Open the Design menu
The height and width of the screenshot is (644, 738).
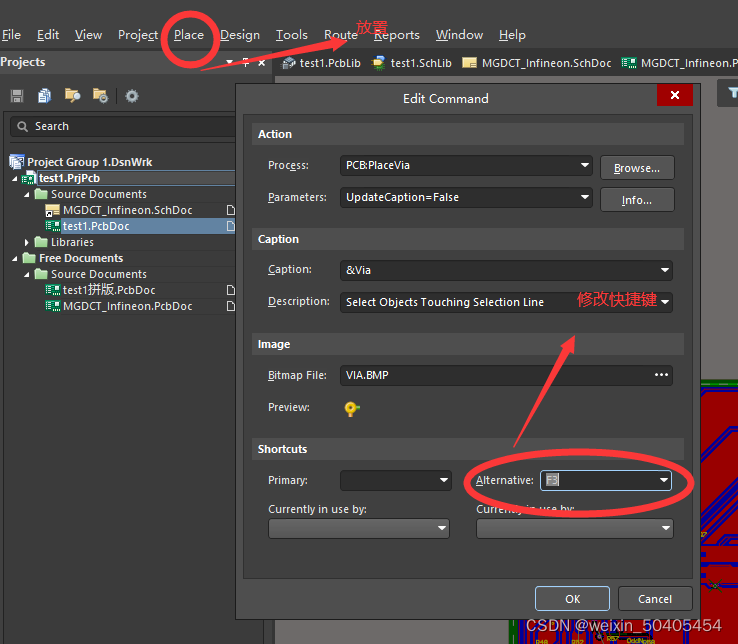click(240, 35)
